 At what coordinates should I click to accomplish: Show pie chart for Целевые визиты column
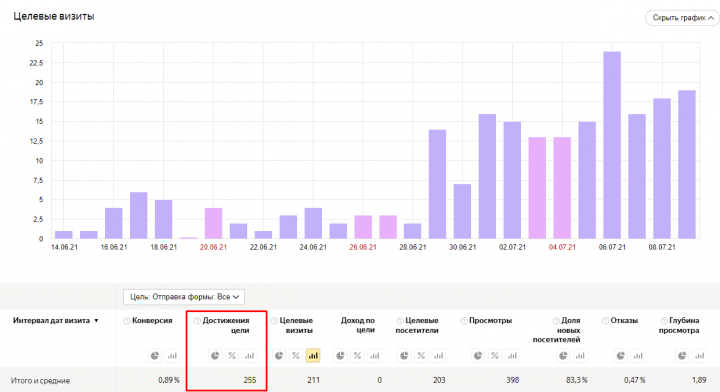click(x=278, y=356)
